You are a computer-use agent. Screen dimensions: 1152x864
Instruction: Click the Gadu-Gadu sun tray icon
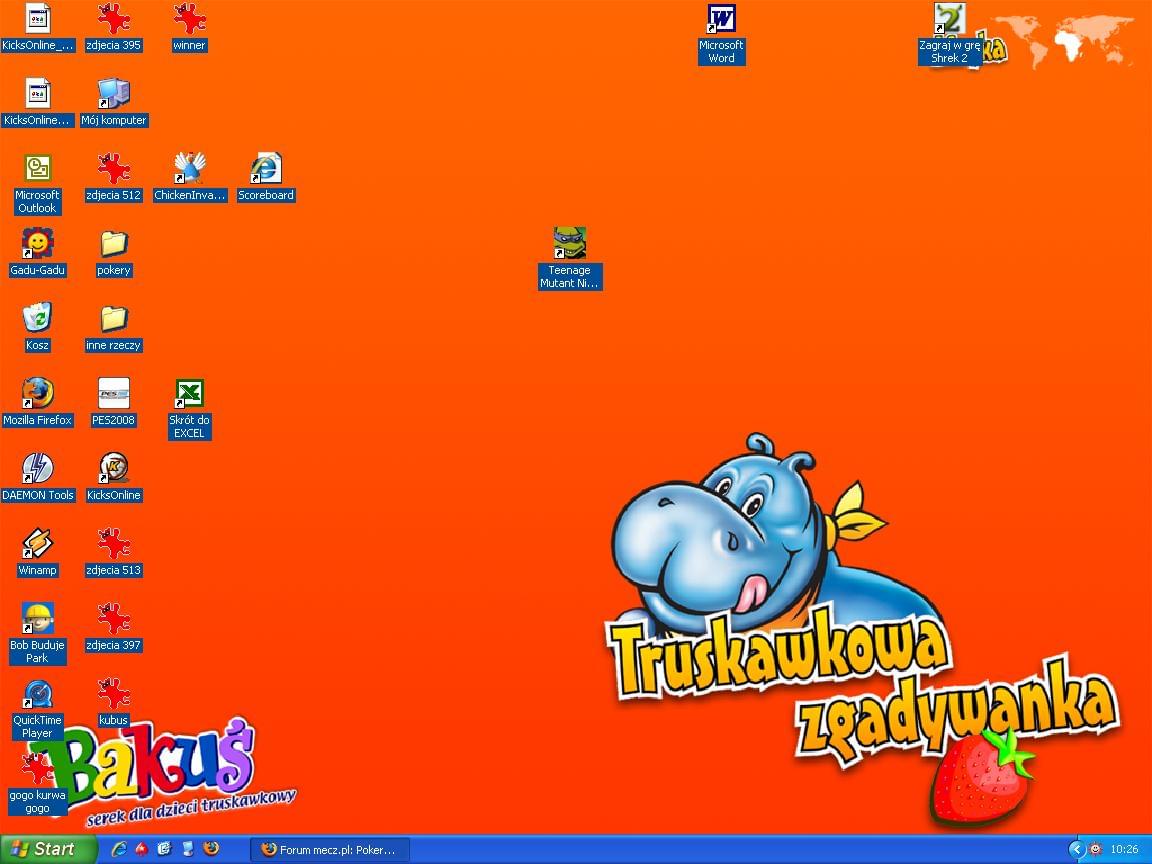(1095, 850)
